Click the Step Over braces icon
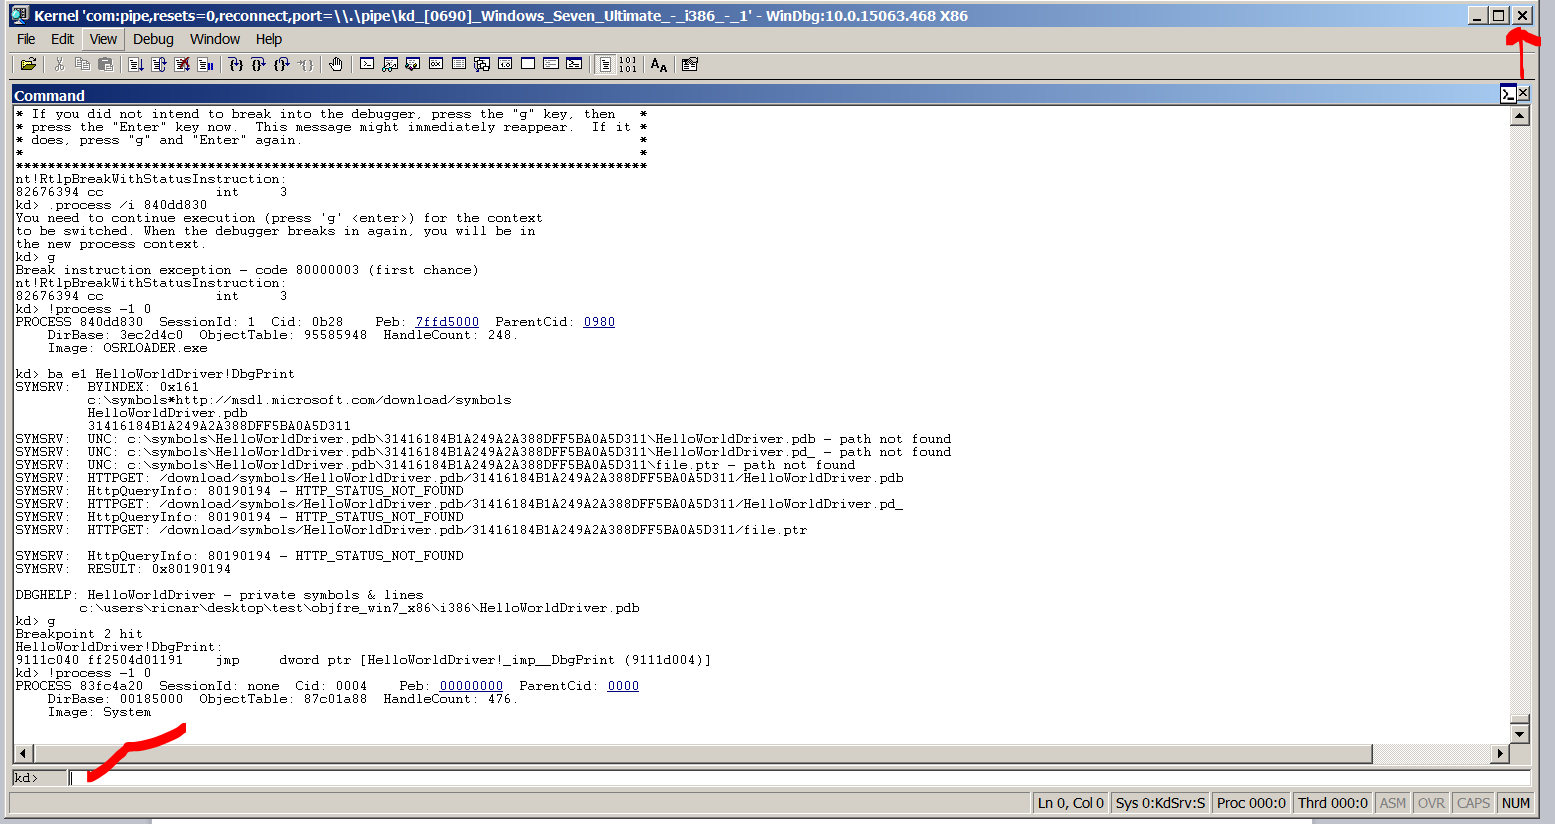1555x824 pixels. (x=259, y=64)
